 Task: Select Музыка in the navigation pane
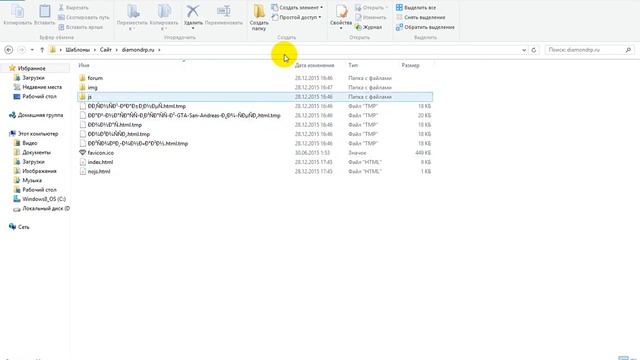pyautogui.click(x=32, y=180)
